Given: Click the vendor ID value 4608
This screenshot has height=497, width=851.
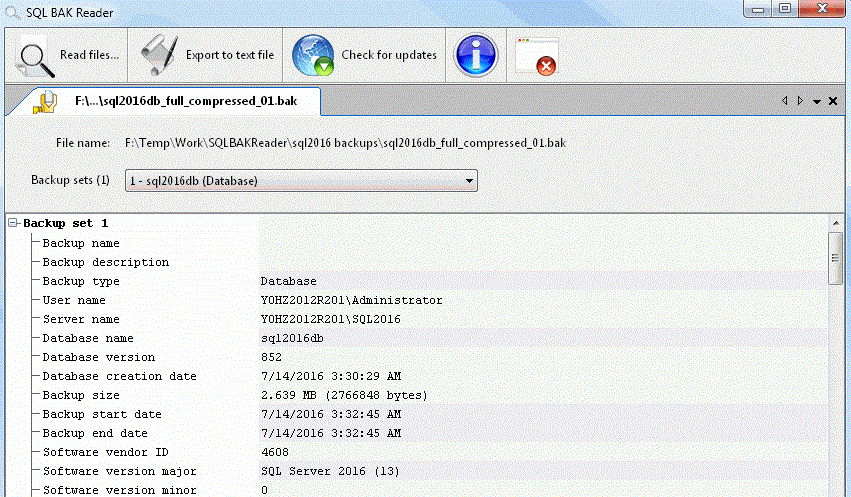Looking at the screenshot, I should point(275,452).
